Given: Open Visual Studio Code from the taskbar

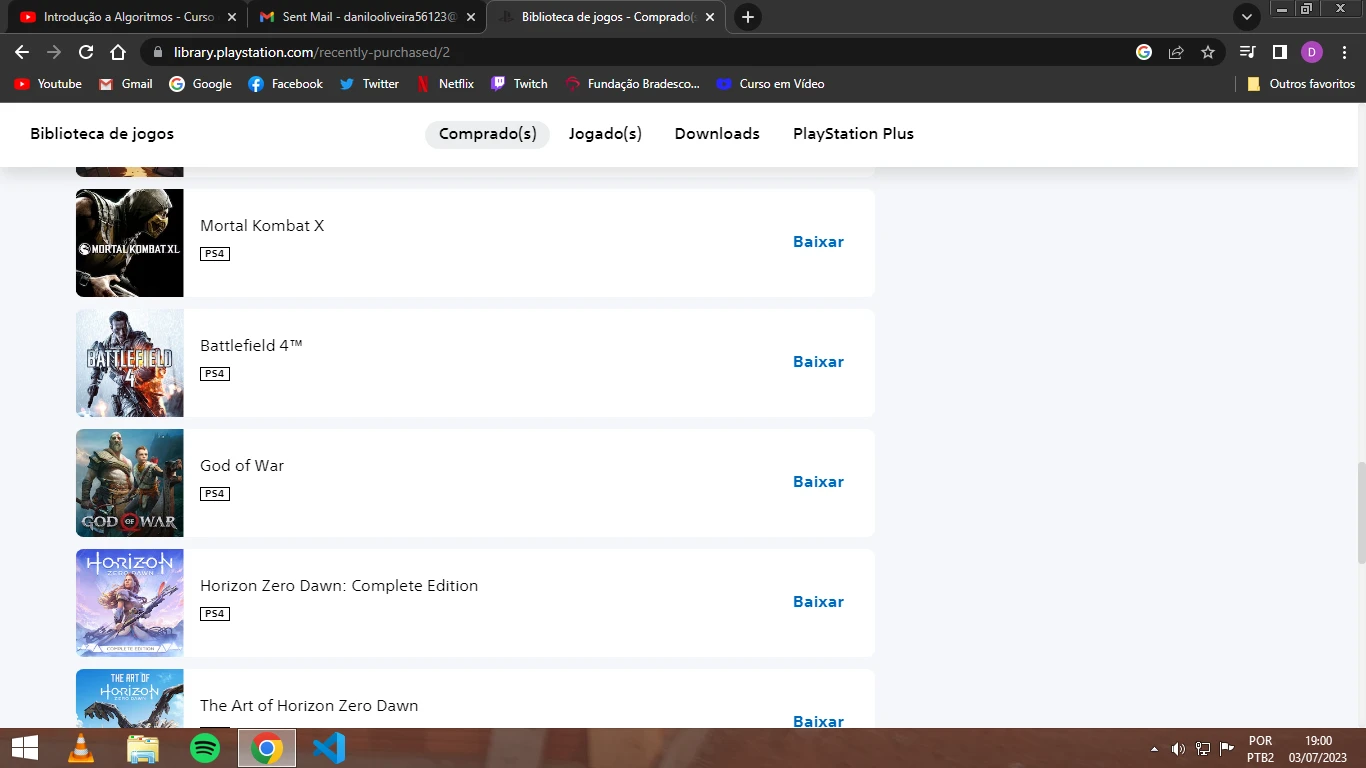Looking at the screenshot, I should [x=329, y=748].
